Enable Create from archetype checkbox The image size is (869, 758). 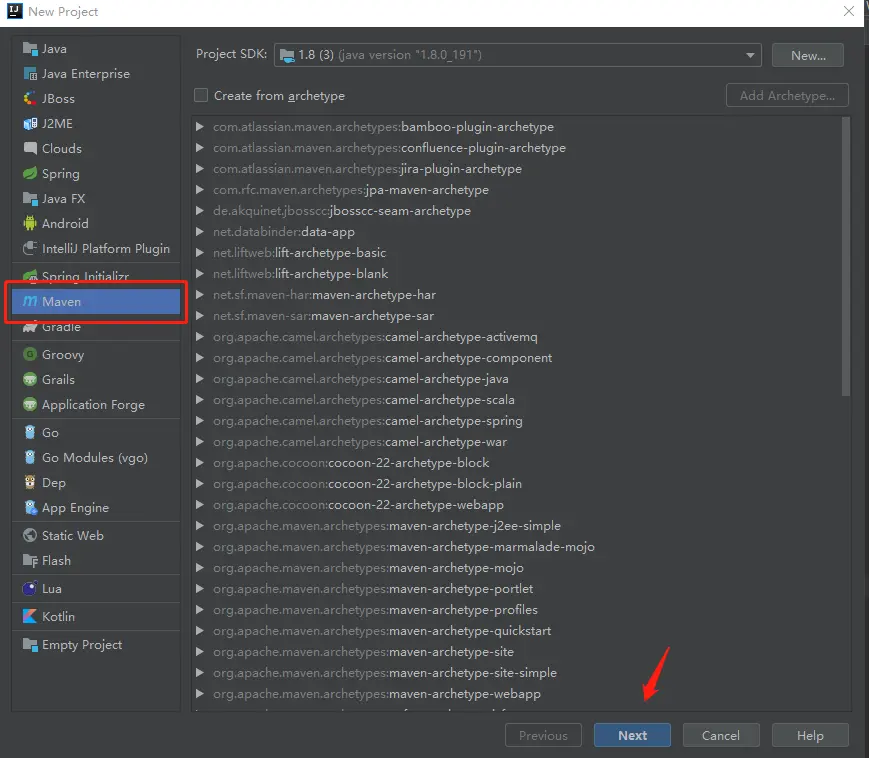tap(201, 95)
